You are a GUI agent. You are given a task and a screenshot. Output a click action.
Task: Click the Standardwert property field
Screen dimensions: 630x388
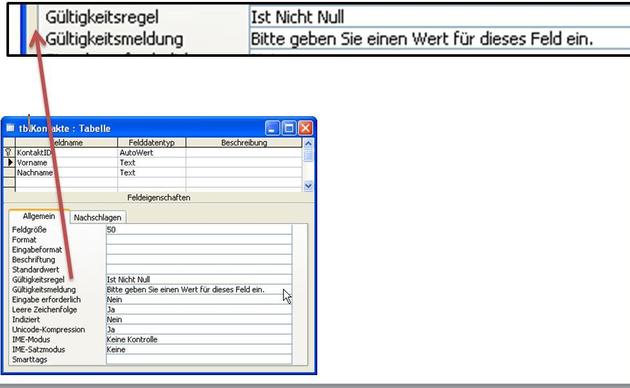199,270
